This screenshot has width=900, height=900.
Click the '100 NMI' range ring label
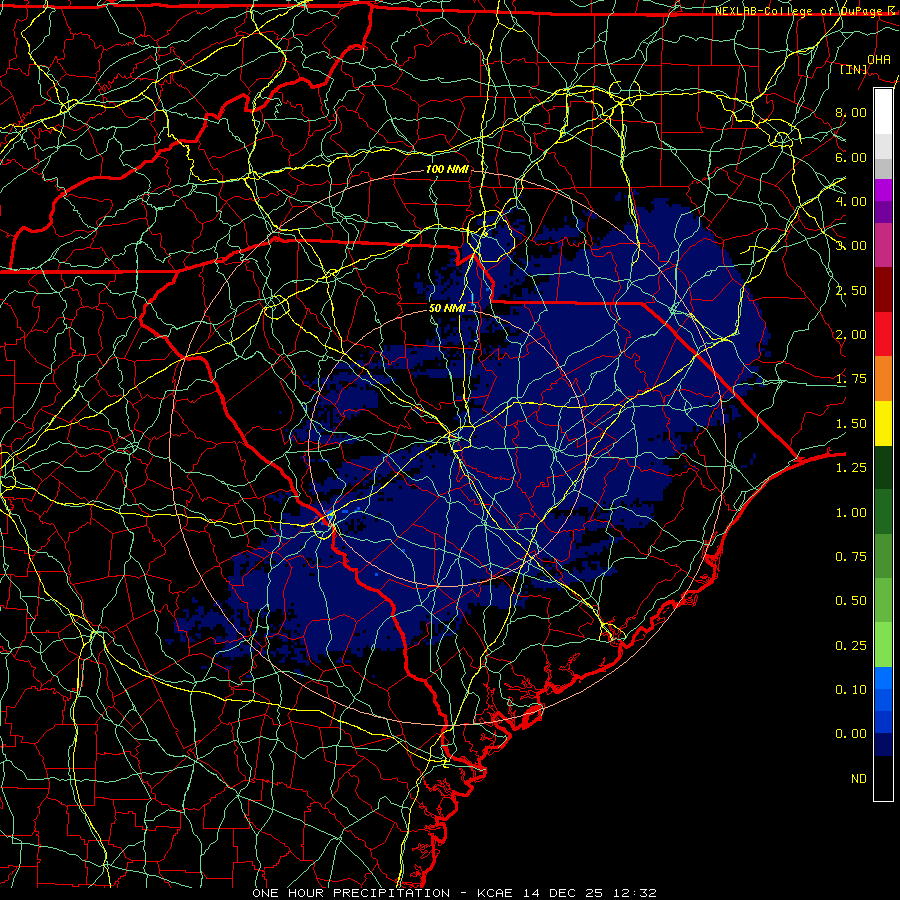pos(447,169)
